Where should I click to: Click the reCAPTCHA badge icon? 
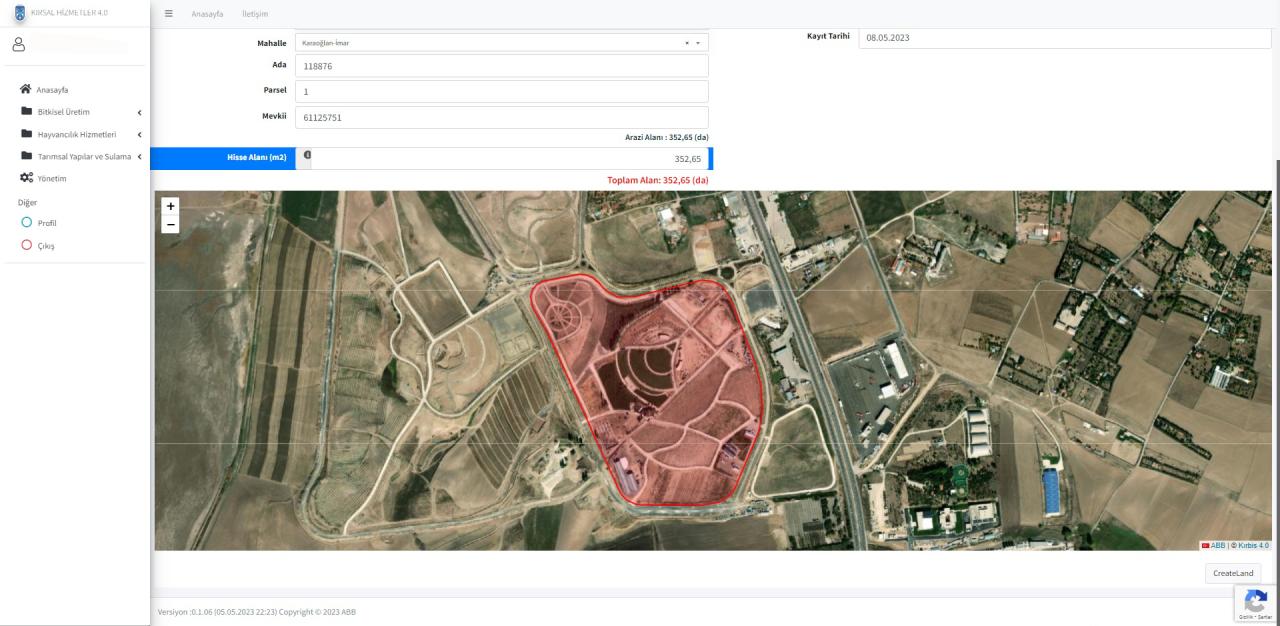(1255, 601)
